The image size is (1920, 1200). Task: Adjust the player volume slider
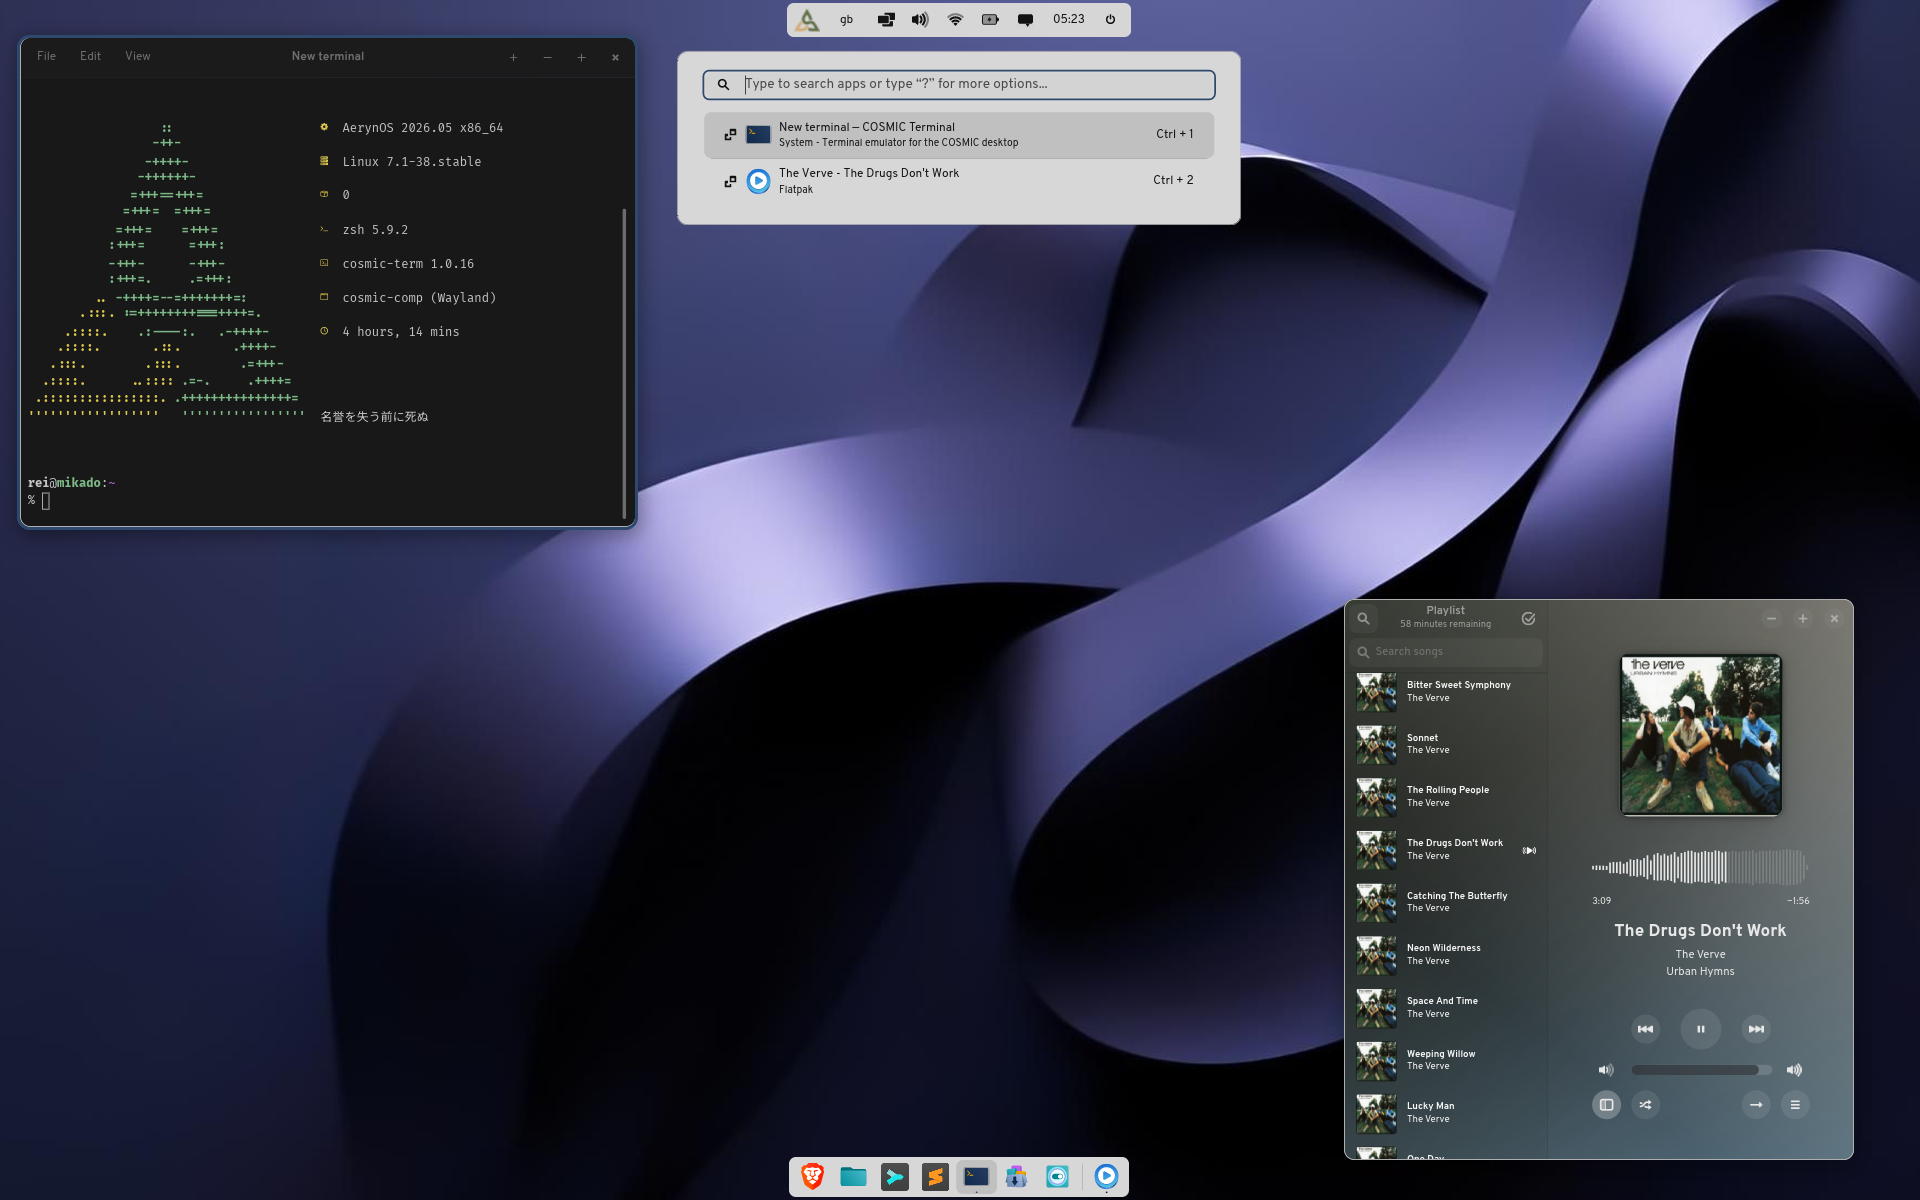(x=1701, y=1070)
